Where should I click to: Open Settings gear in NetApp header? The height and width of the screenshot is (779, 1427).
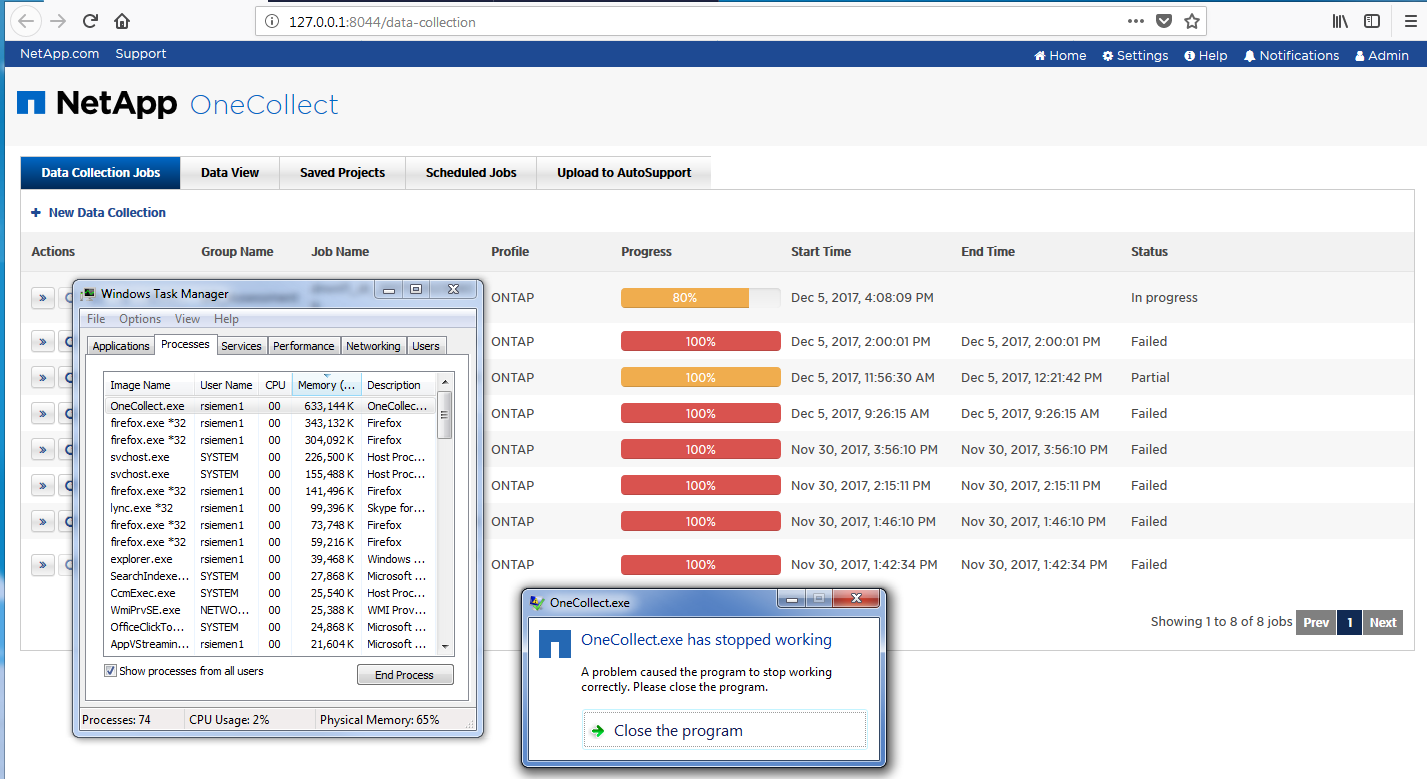pos(1135,56)
